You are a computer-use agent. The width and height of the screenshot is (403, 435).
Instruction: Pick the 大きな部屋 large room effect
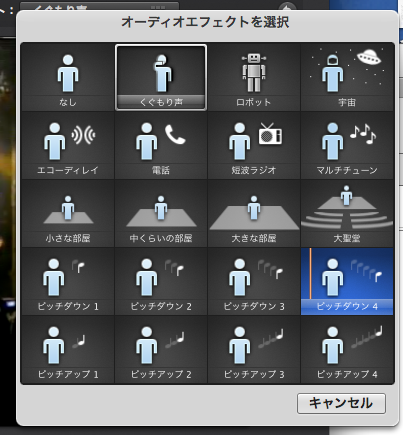(x=254, y=214)
